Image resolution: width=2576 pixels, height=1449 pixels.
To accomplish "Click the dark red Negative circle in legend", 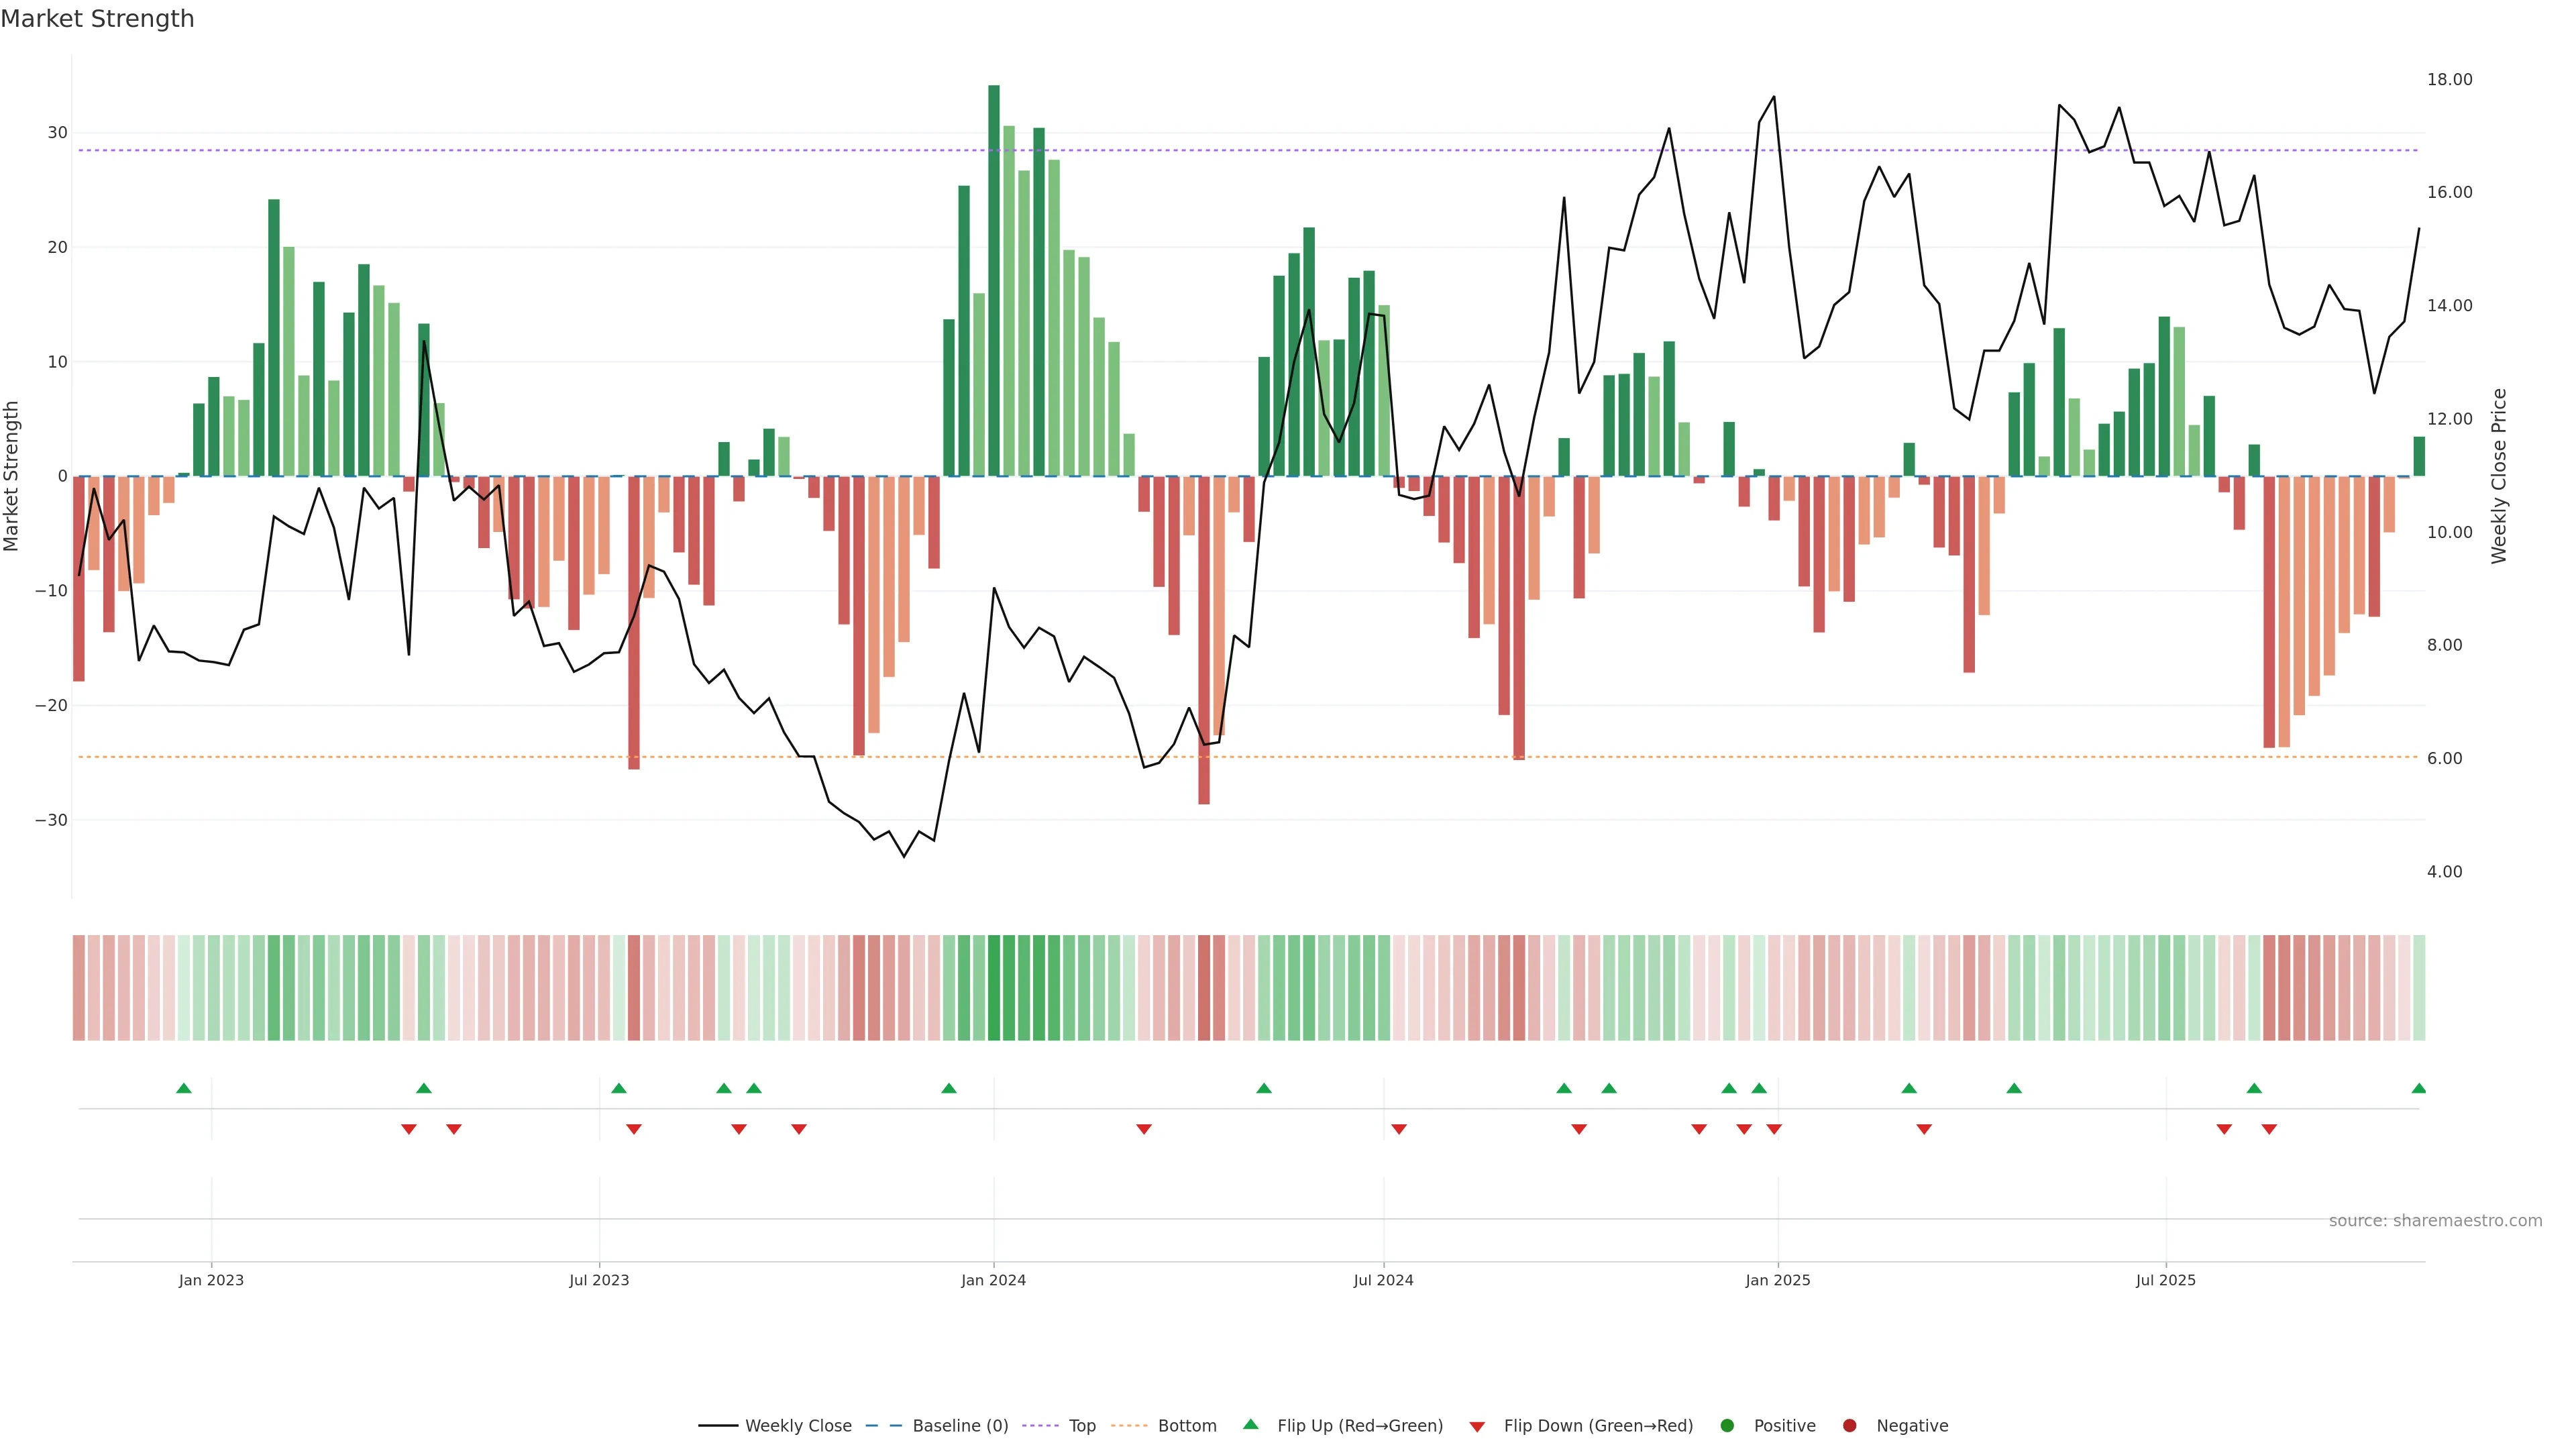I will [x=1849, y=1426].
